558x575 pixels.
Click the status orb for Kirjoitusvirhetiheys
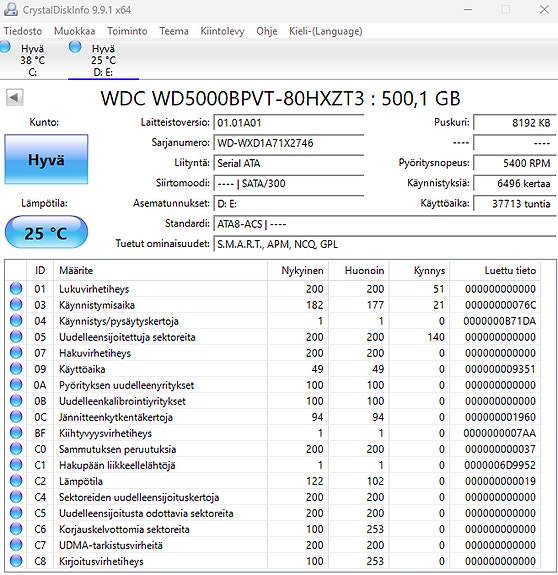[x=16, y=561]
